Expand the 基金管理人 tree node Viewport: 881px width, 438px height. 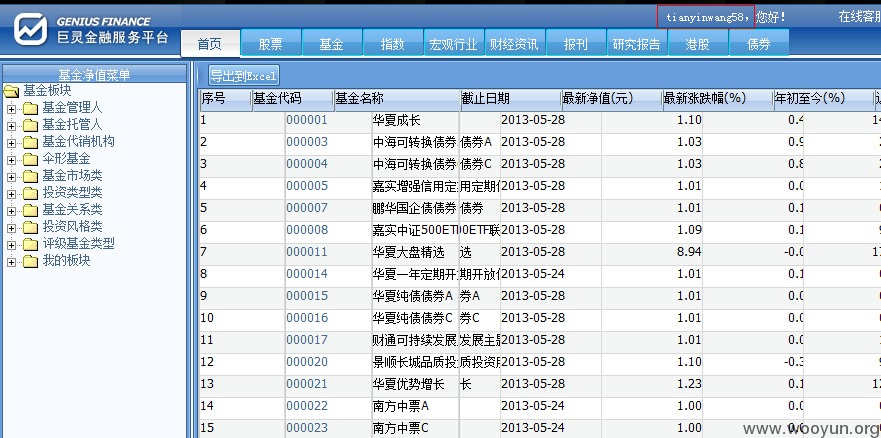point(11,109)
